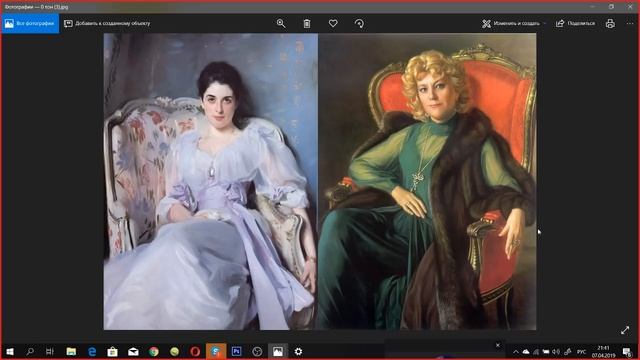Open the 'Все фотографии' gallery view

[x=30, y=24]
